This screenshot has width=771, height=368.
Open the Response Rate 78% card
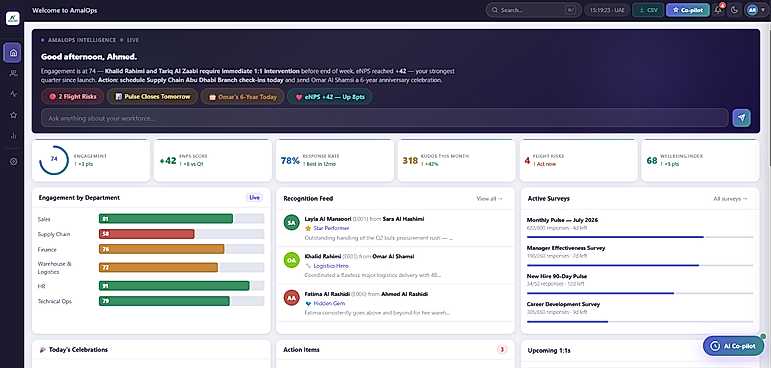335,160
